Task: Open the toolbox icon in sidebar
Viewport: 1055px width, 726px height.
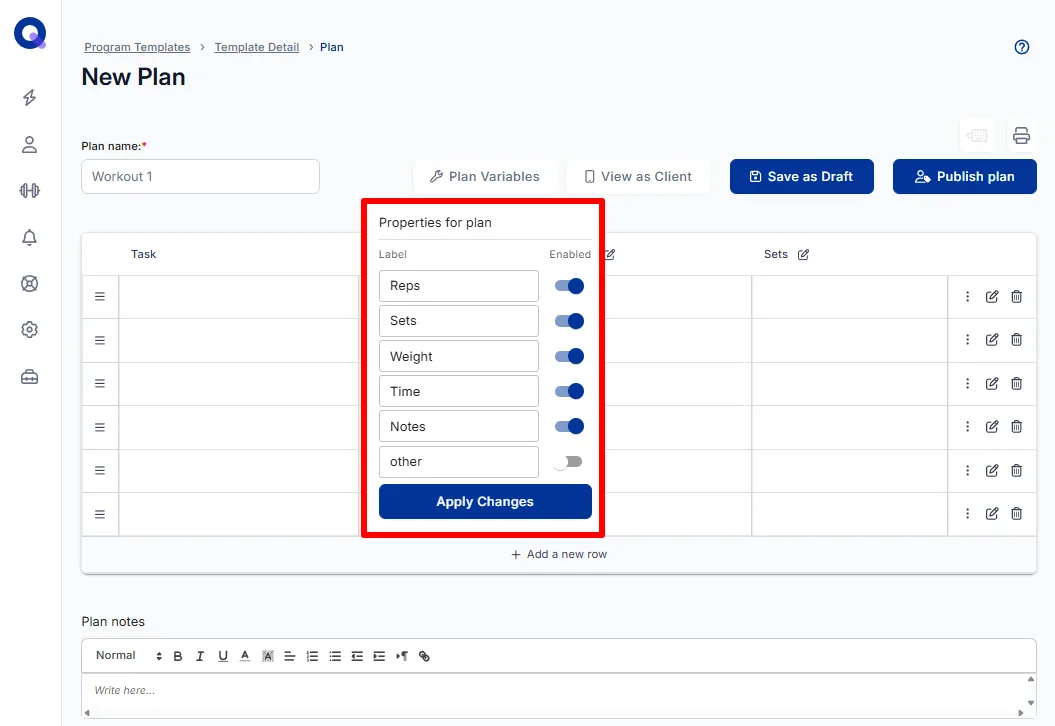Action: click(30, 377)
